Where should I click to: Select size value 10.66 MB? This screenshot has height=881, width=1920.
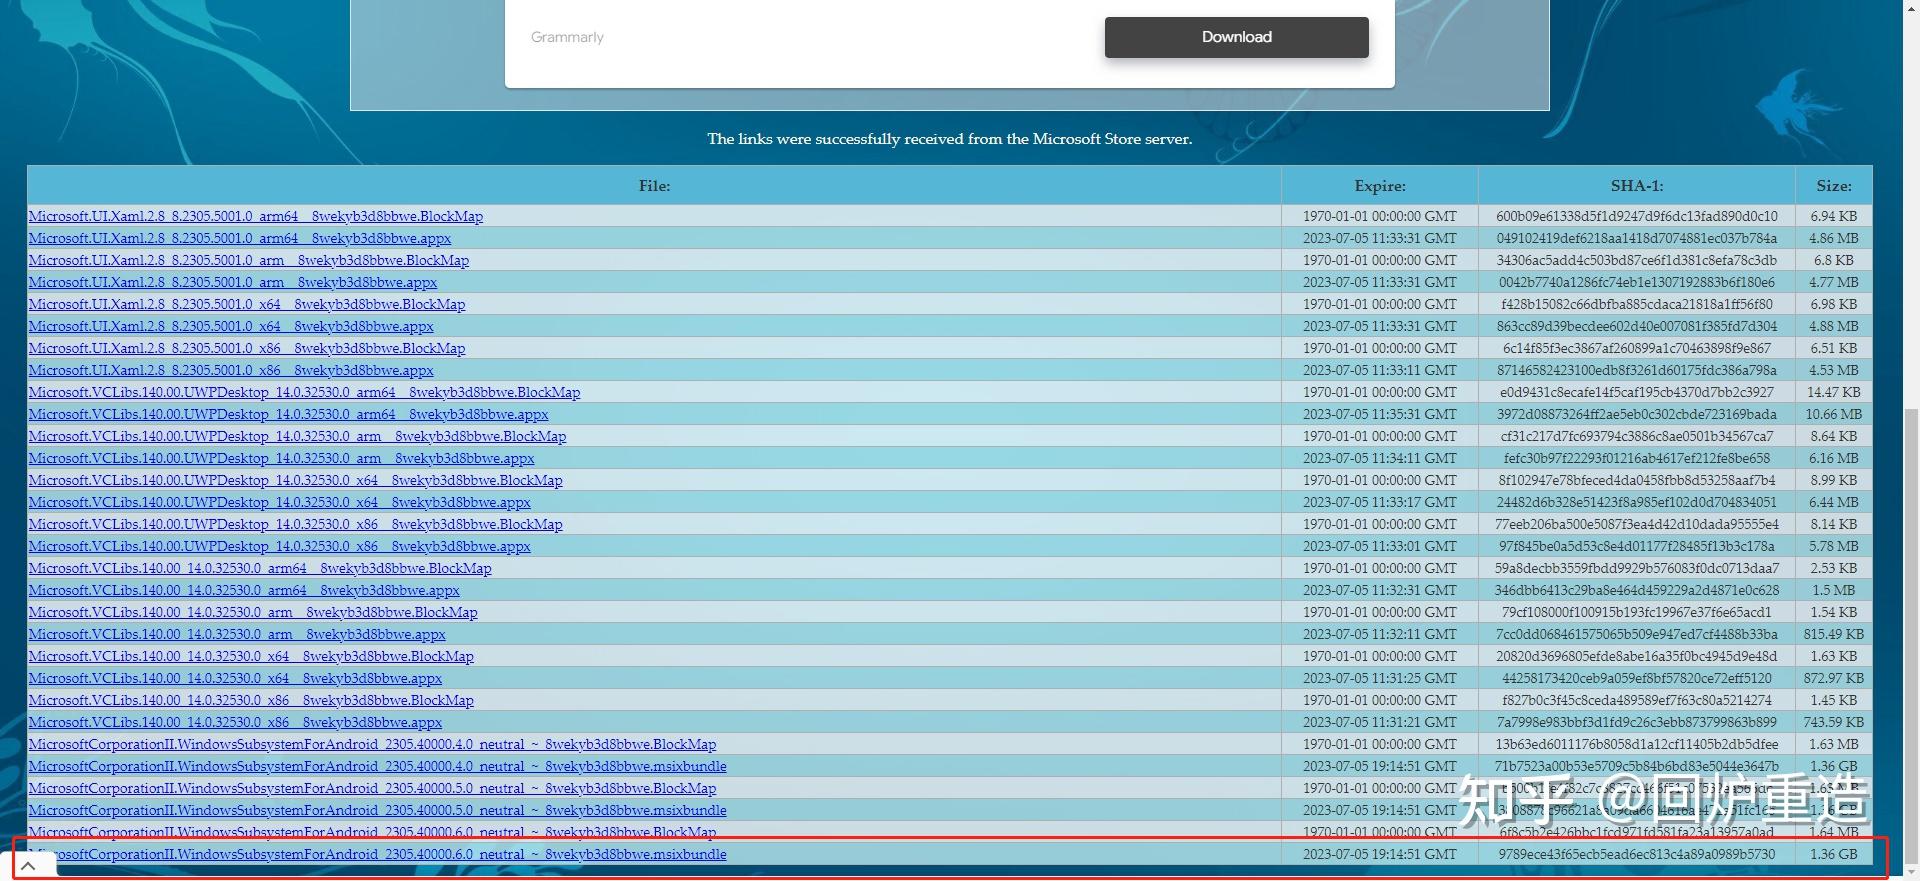pyautogui.click(x=1834, y=414)
